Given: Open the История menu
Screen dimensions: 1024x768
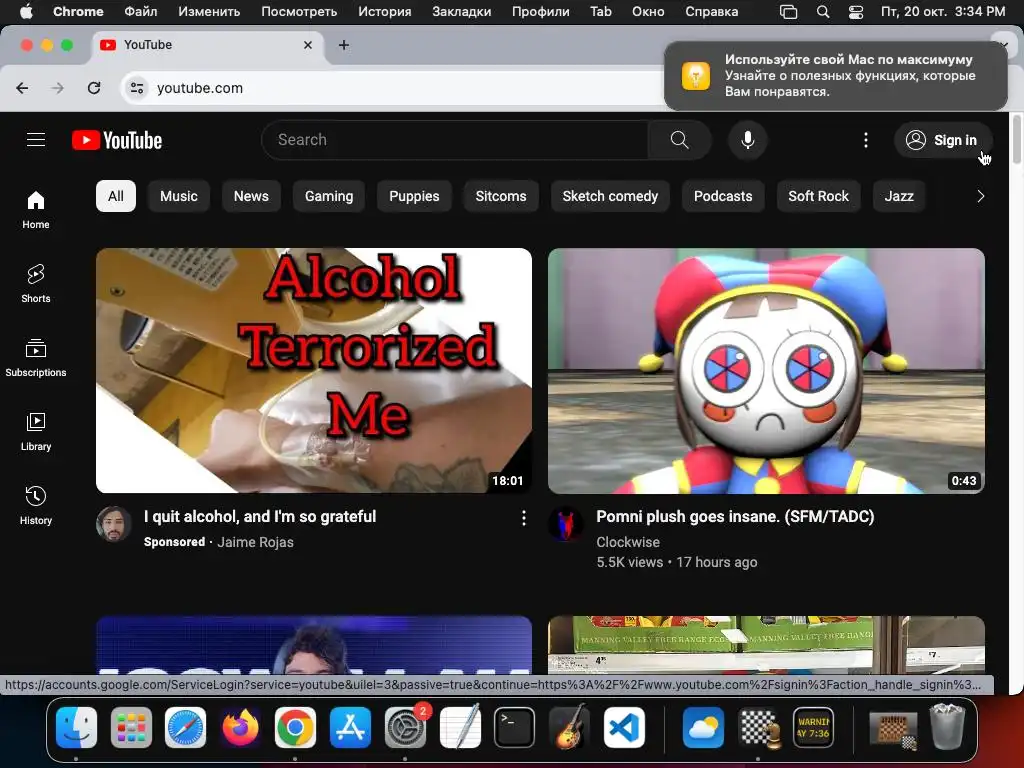Looking at the screenshot, I should click(385, 11).
